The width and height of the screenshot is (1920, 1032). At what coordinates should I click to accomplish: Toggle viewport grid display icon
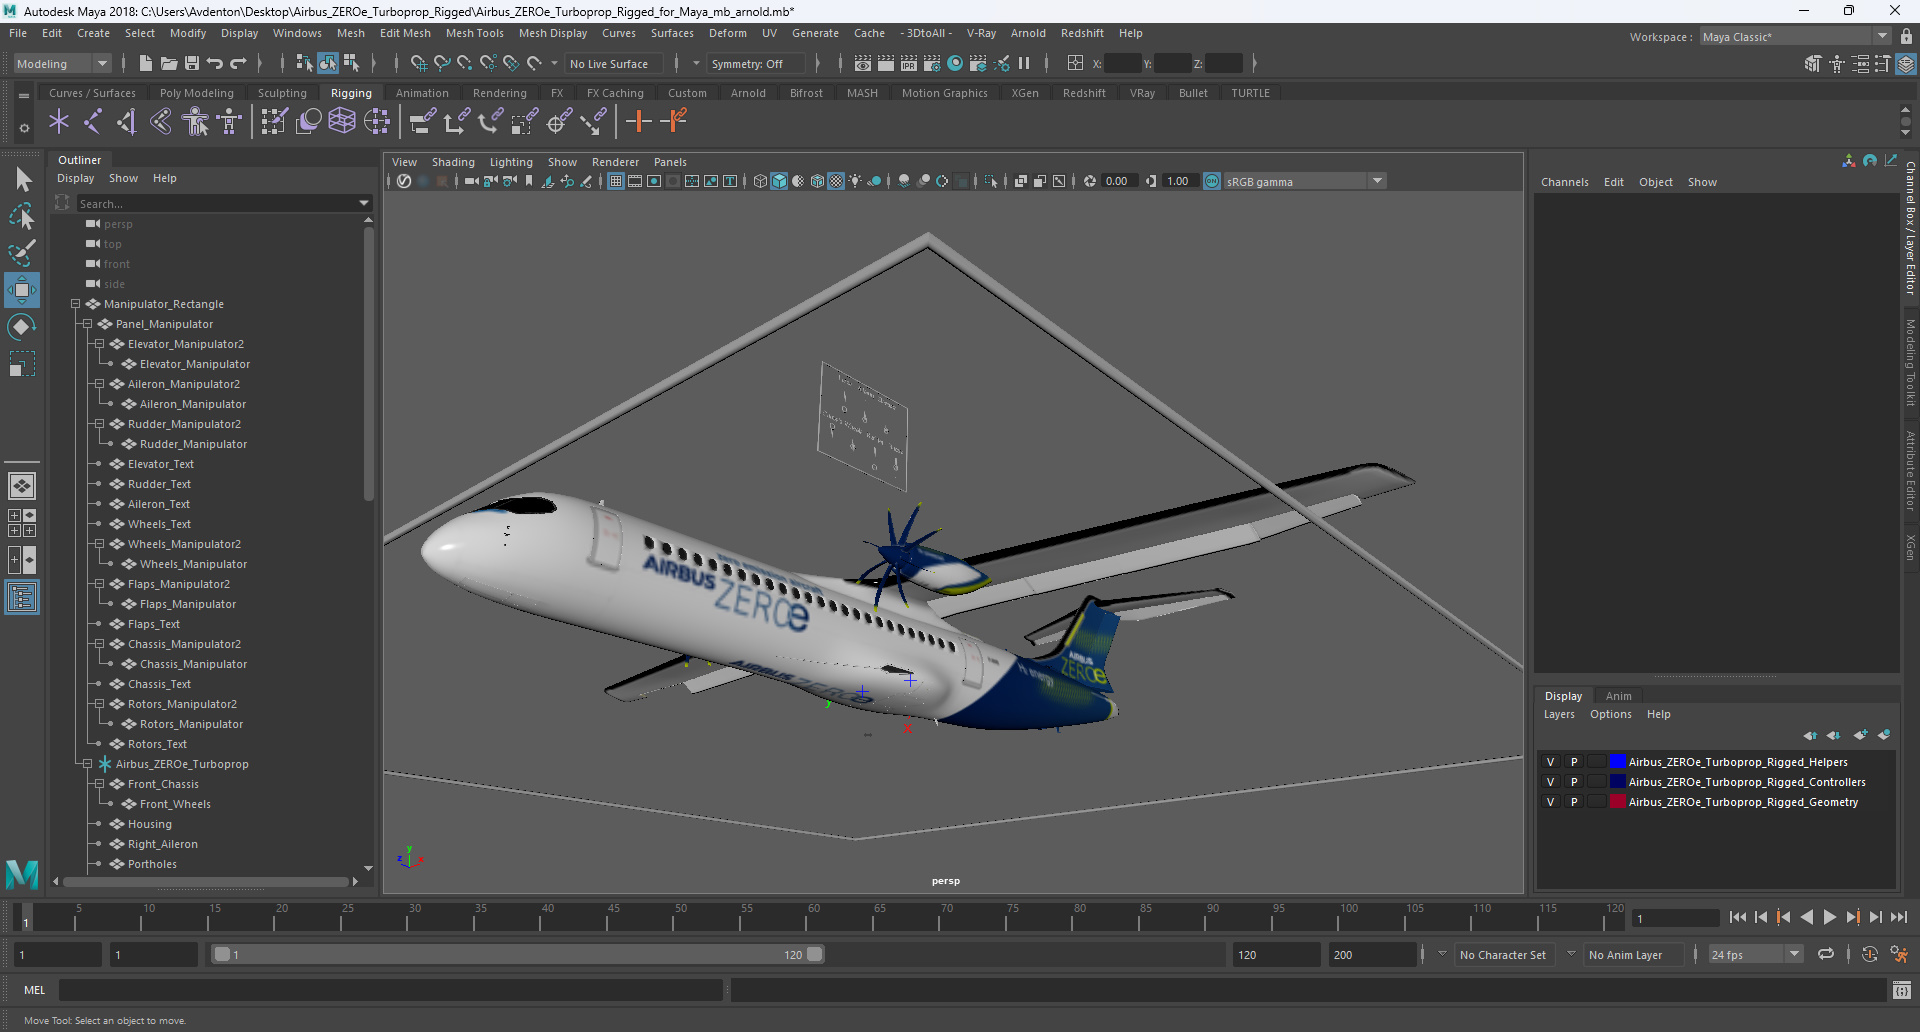(x=616, y=181)
